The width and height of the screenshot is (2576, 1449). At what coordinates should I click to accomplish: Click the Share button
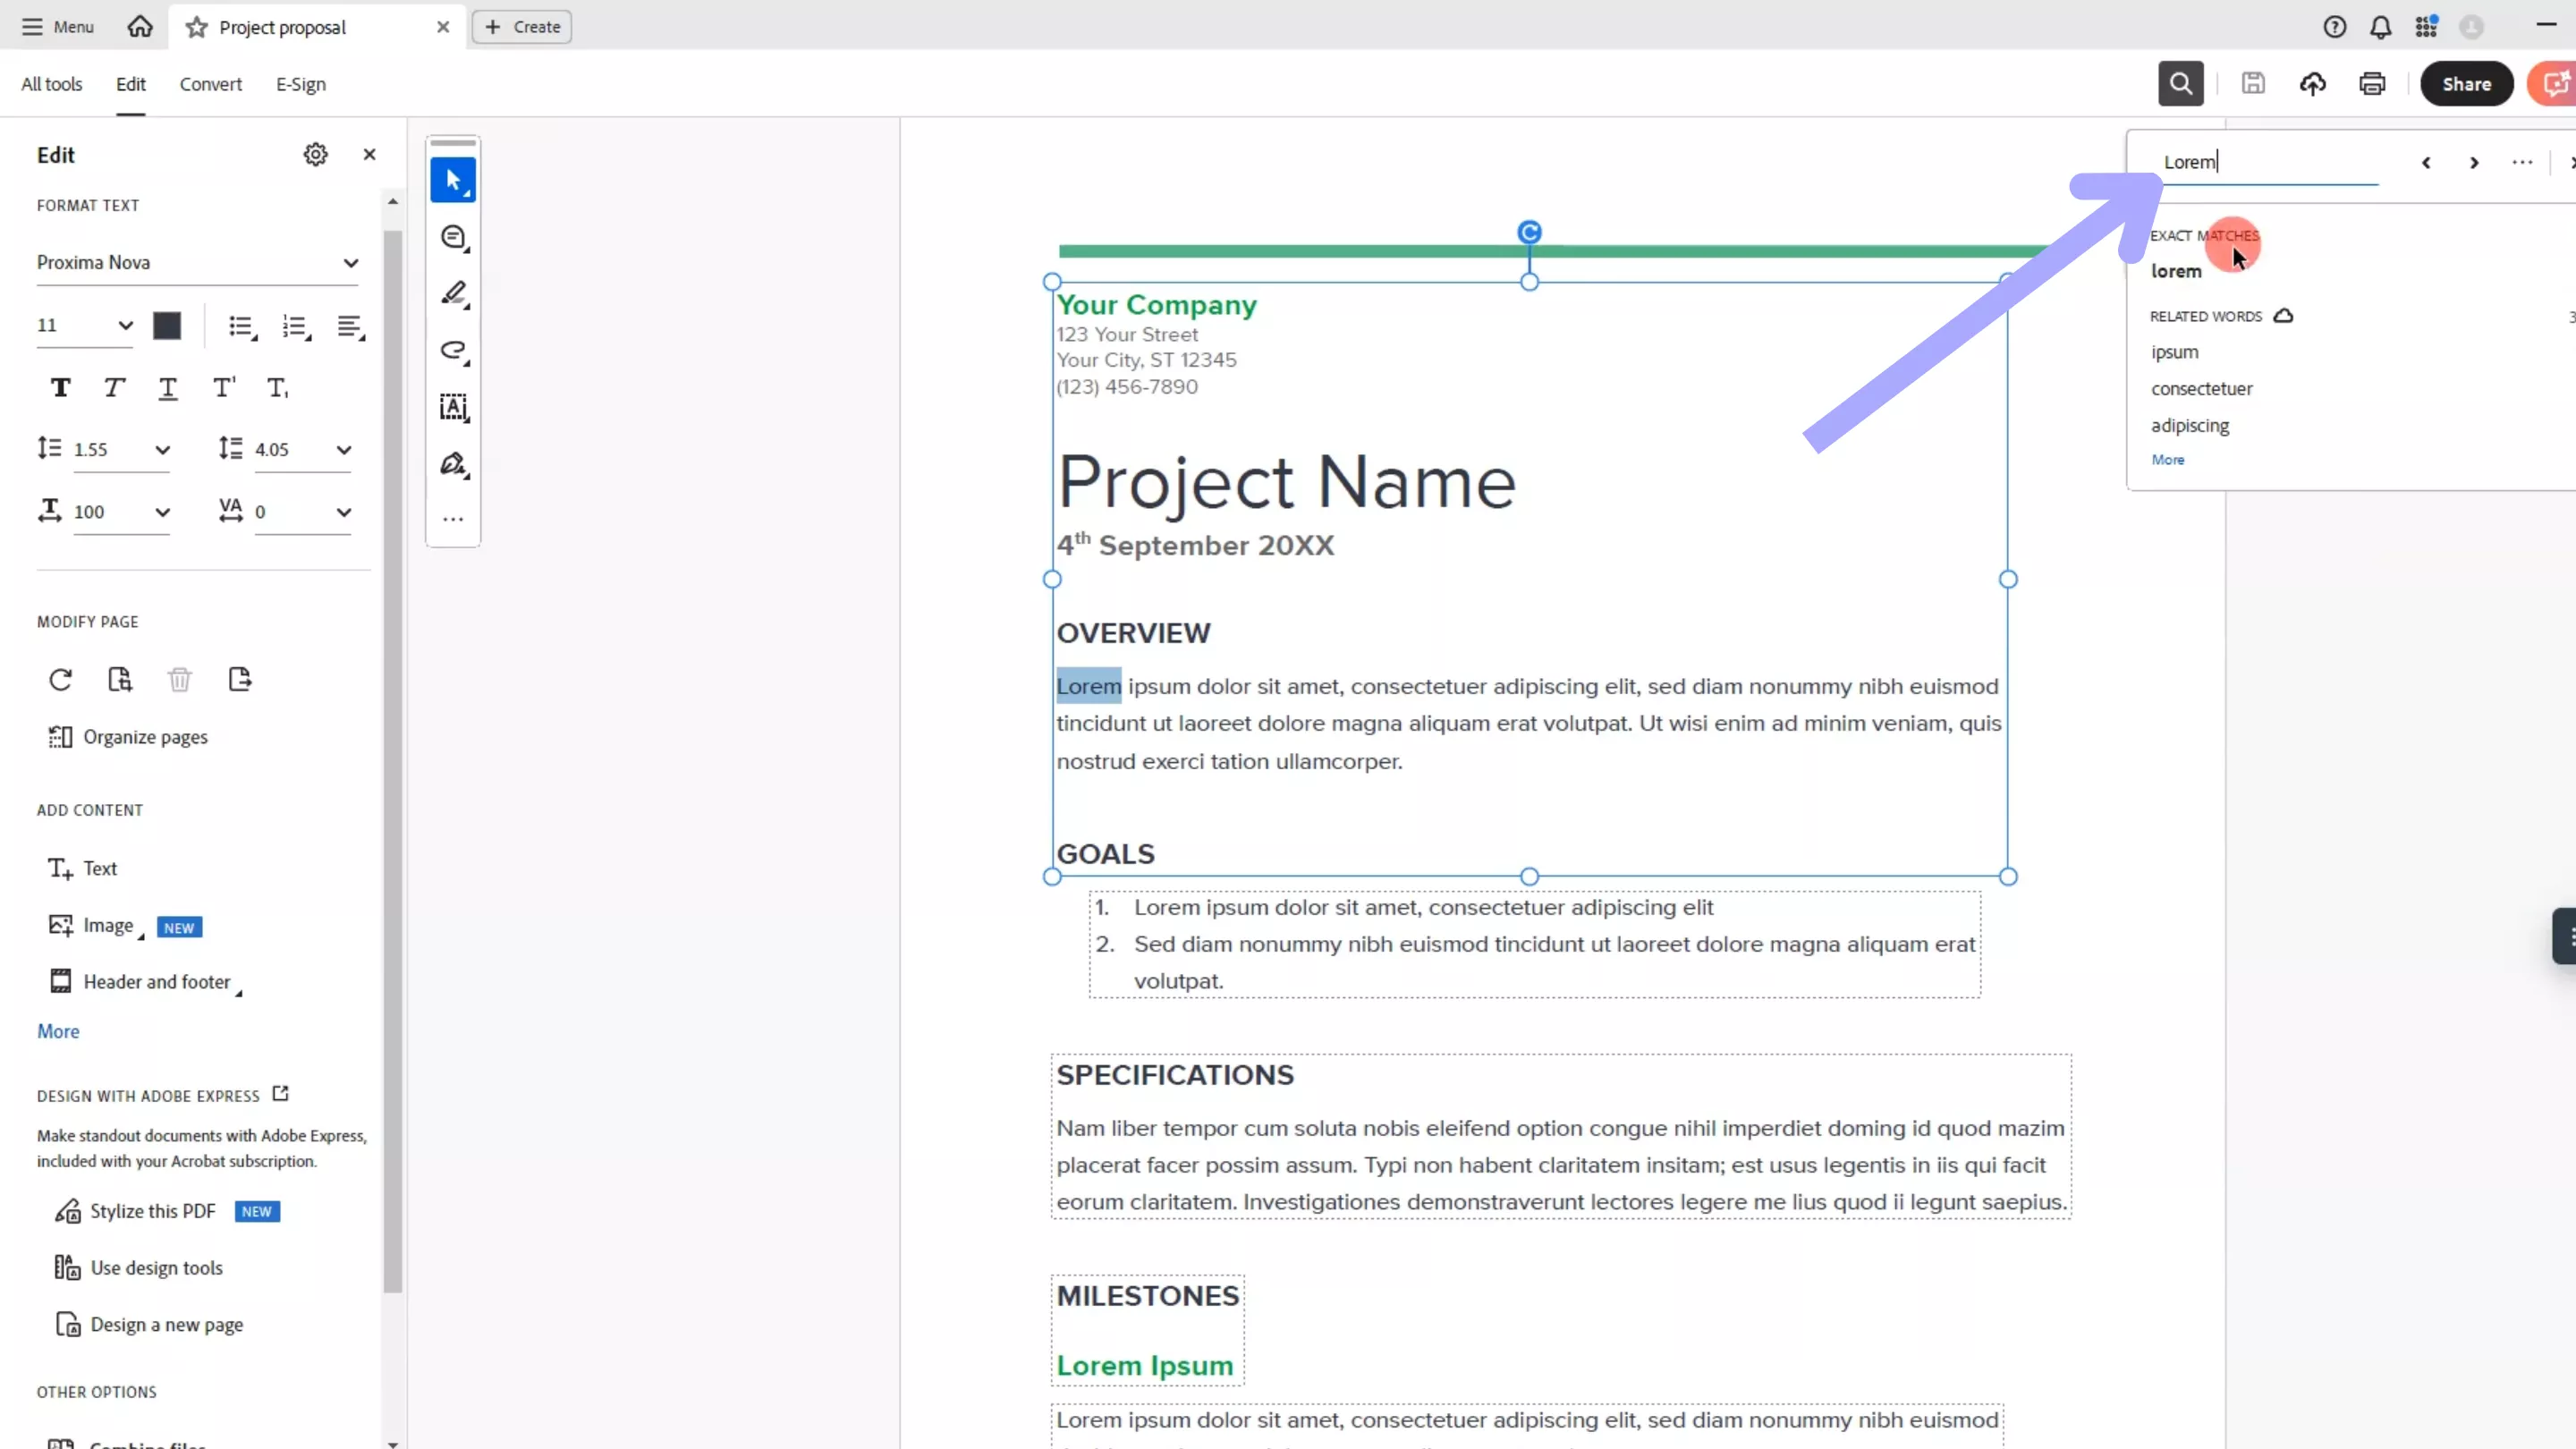point(2466,84)
